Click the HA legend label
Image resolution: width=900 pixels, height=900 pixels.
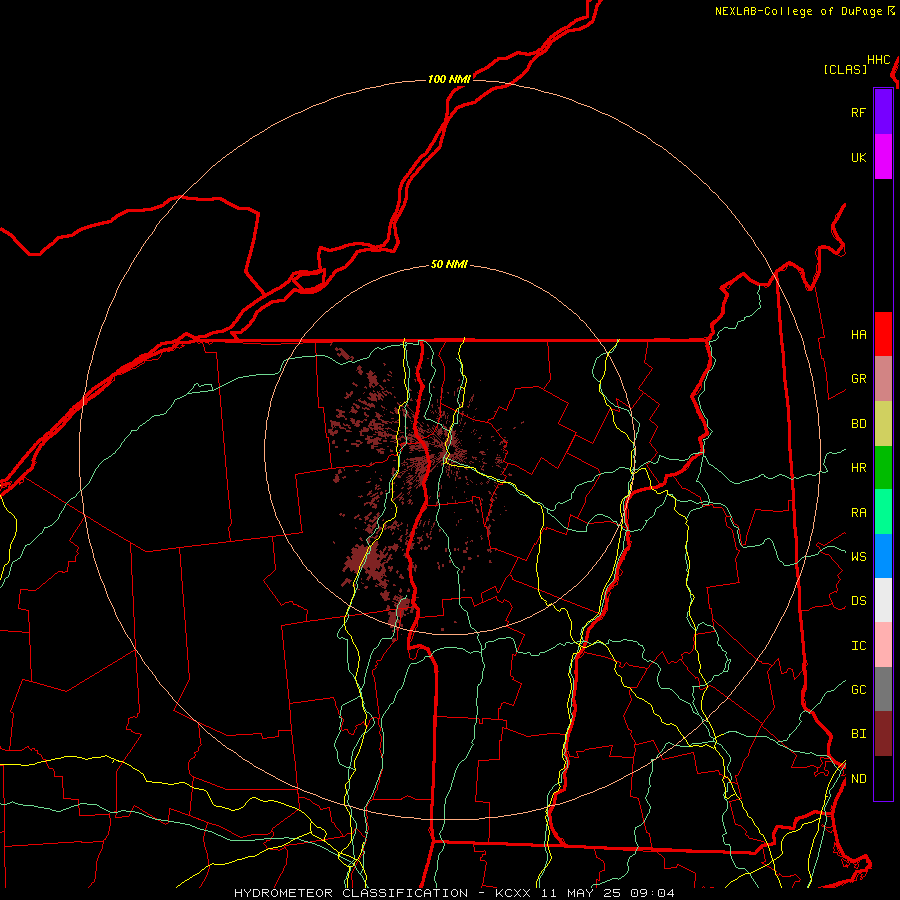[858, 335]
